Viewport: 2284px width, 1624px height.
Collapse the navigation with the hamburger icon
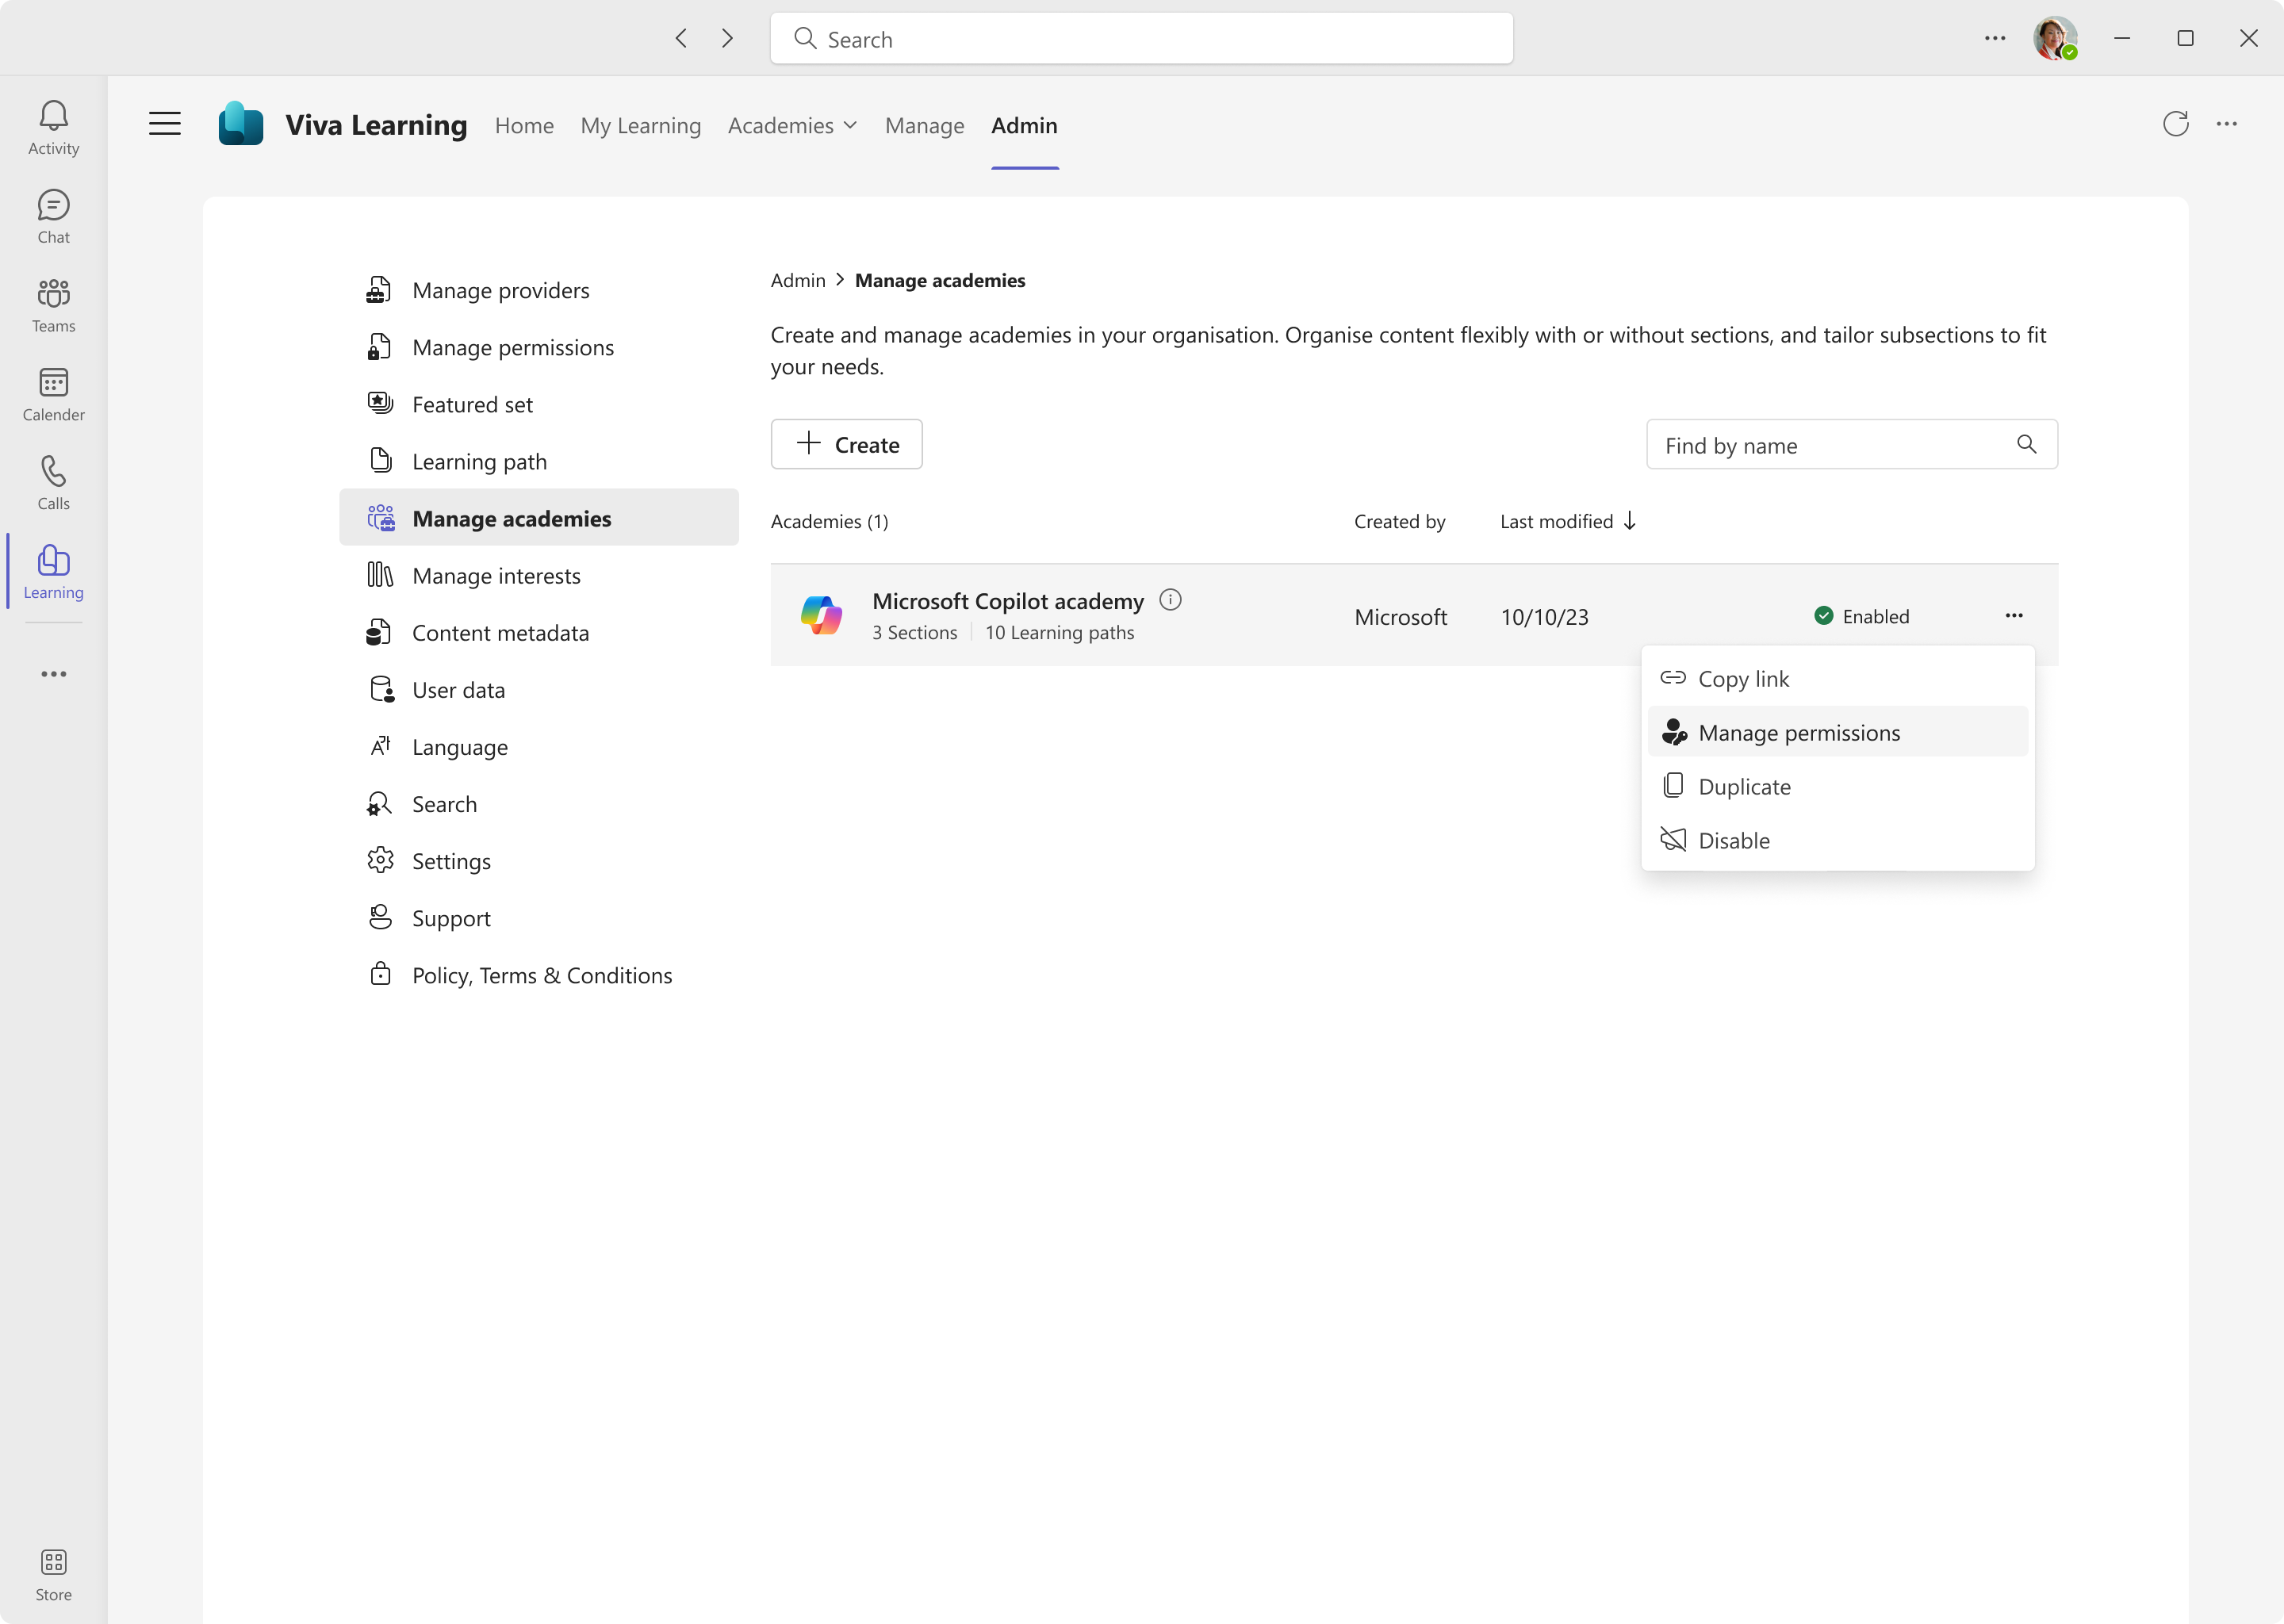pos(164,123)
